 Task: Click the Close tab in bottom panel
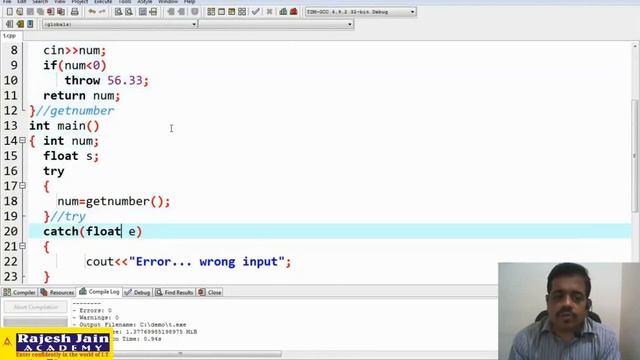[210, 292]
